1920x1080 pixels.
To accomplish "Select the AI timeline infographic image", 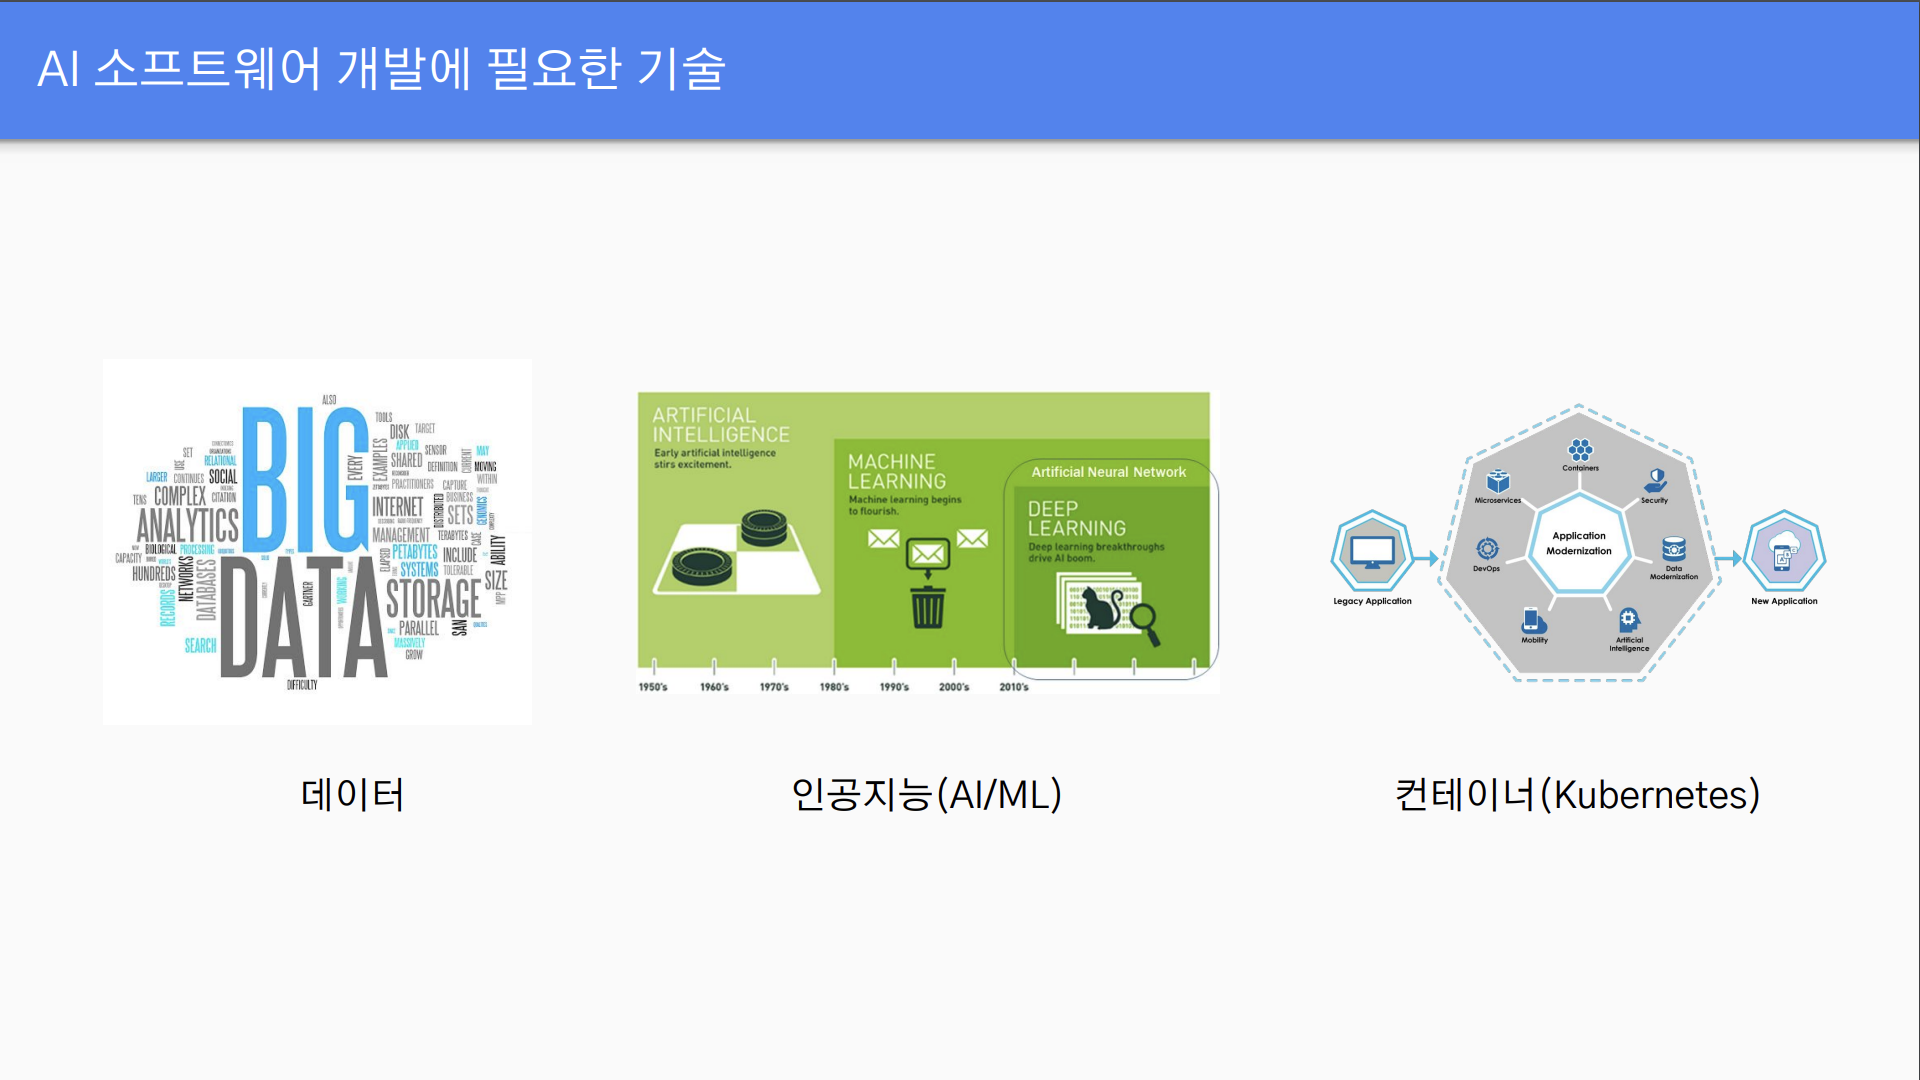I will click(x=927, y=541).
